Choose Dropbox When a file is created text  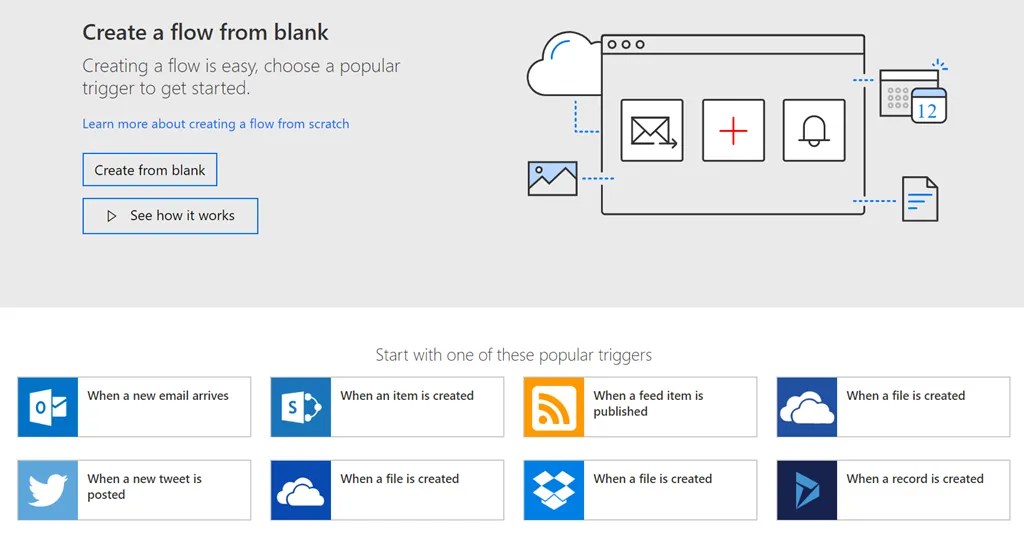652,479
